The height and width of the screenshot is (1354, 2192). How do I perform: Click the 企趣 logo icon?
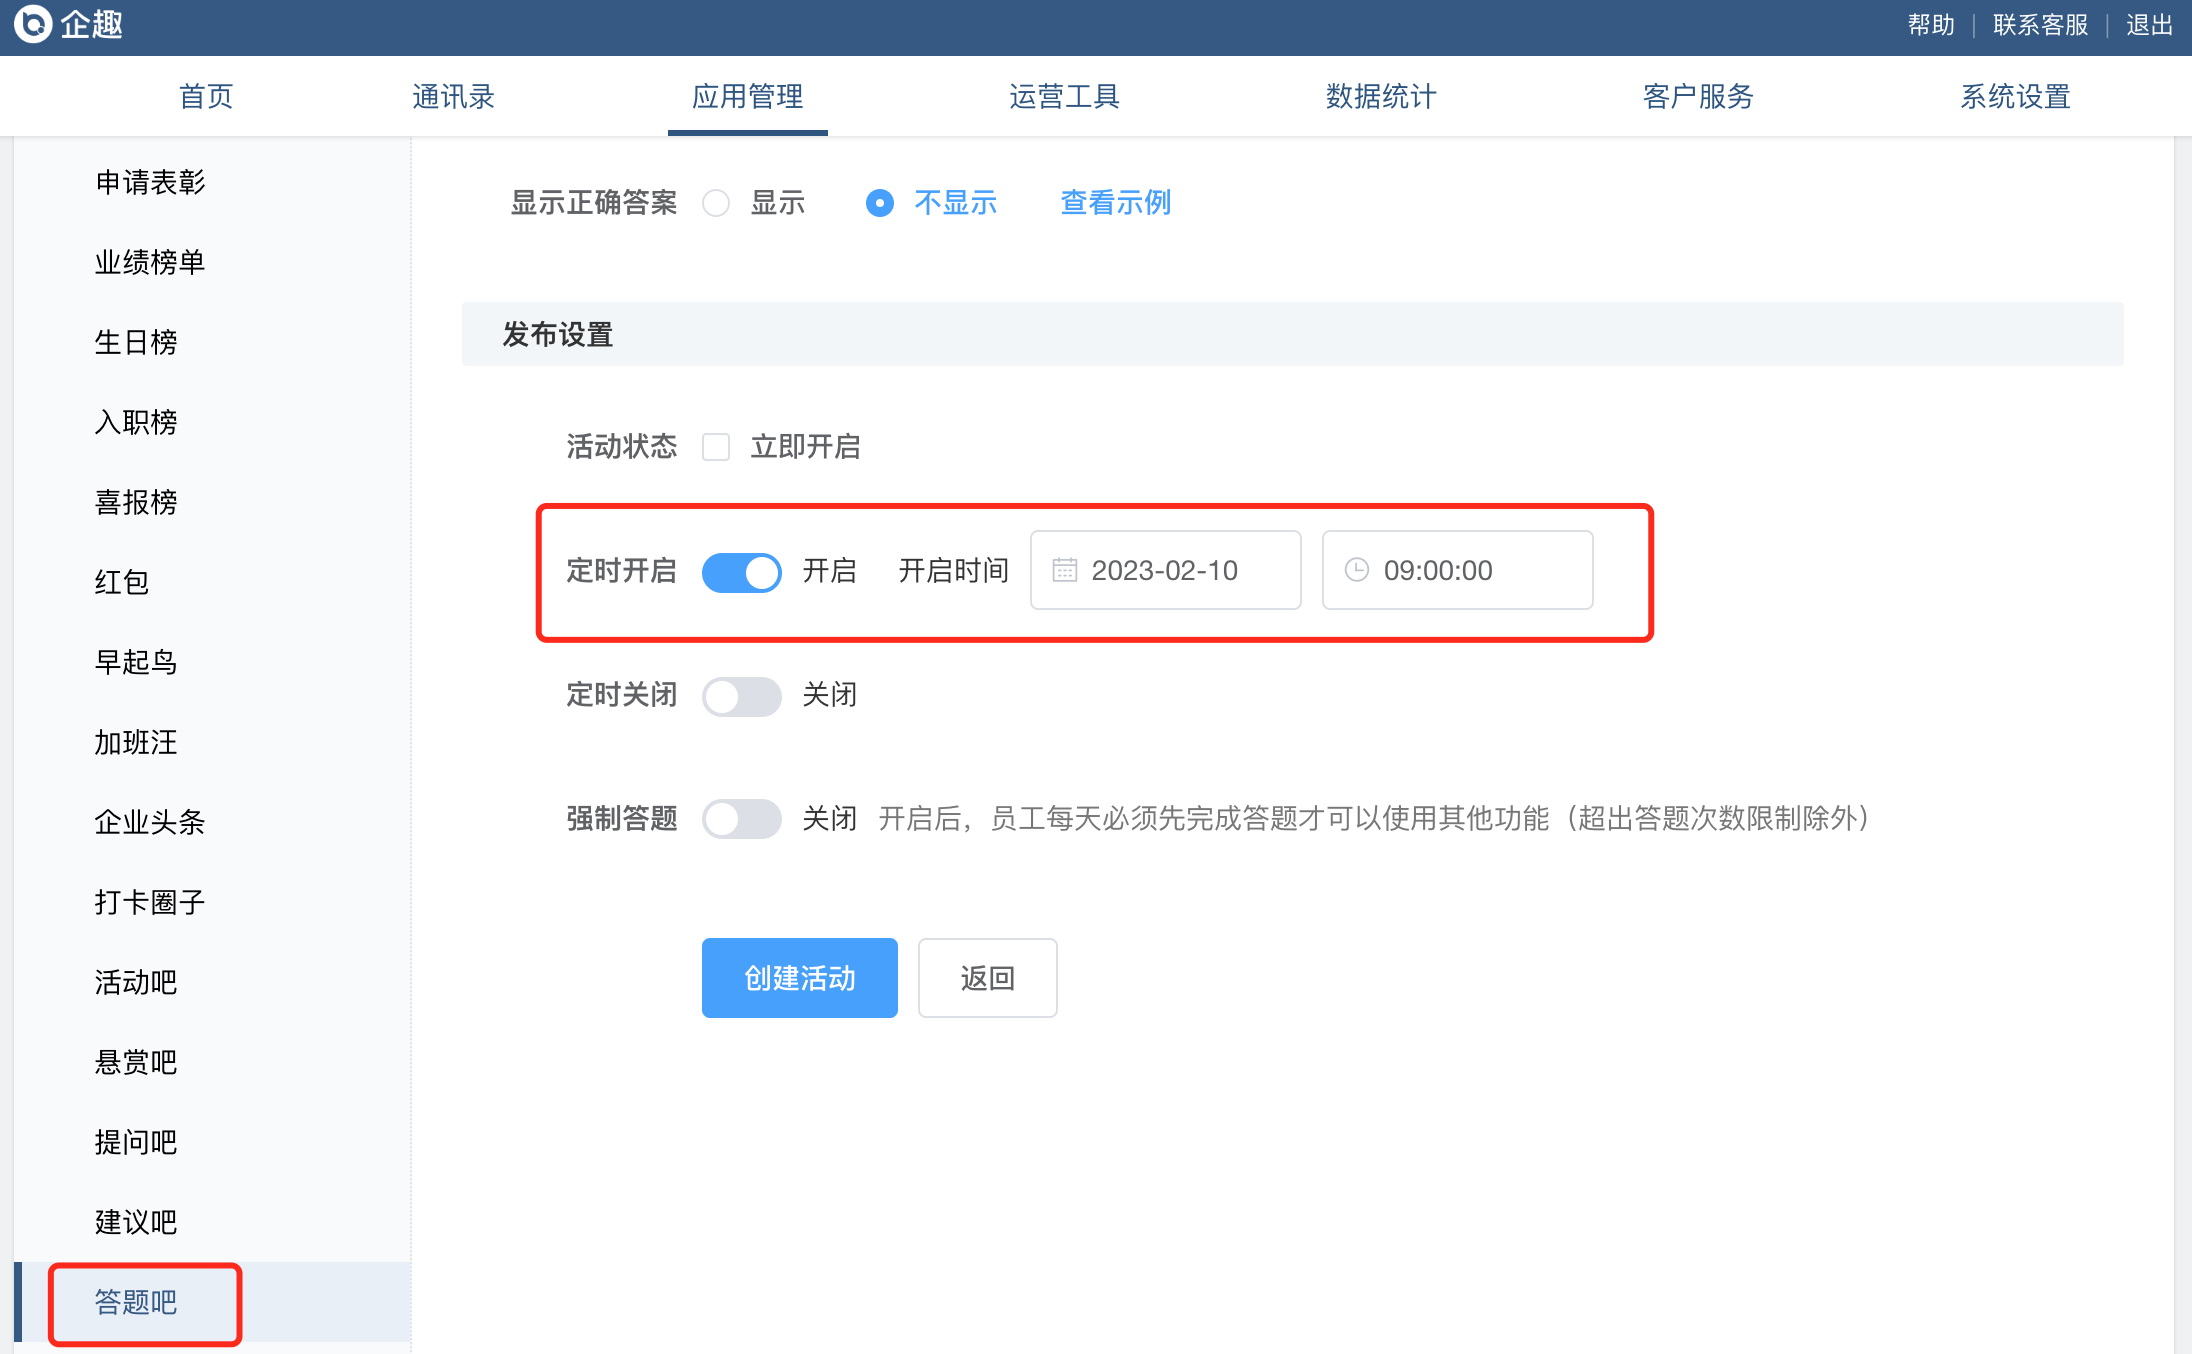click(33, 24)
